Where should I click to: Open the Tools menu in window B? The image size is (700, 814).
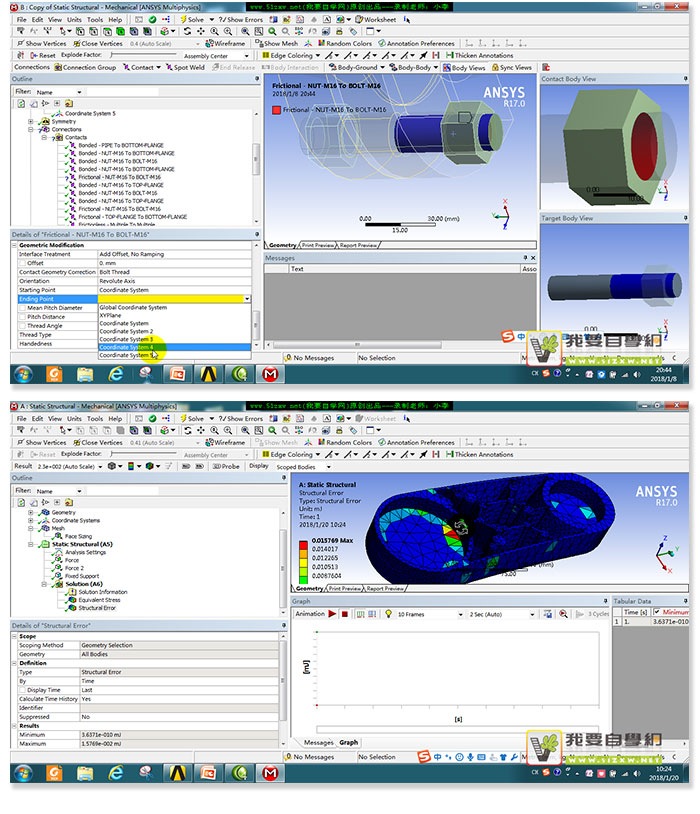point(95,19)
